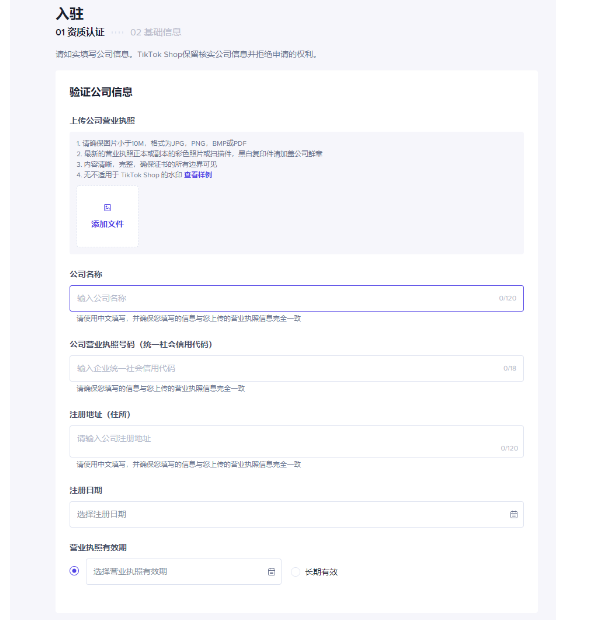Click the 上传公司营业执照 section label
Image resolution: width=603 pixels, height=620 pixels.
tap(102, 120)
